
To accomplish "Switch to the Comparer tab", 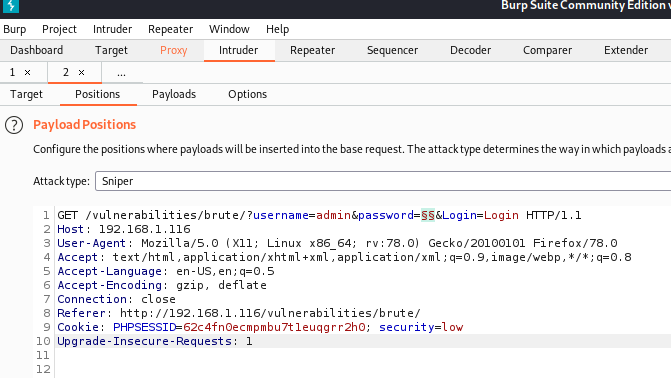I will pos(547,50).
